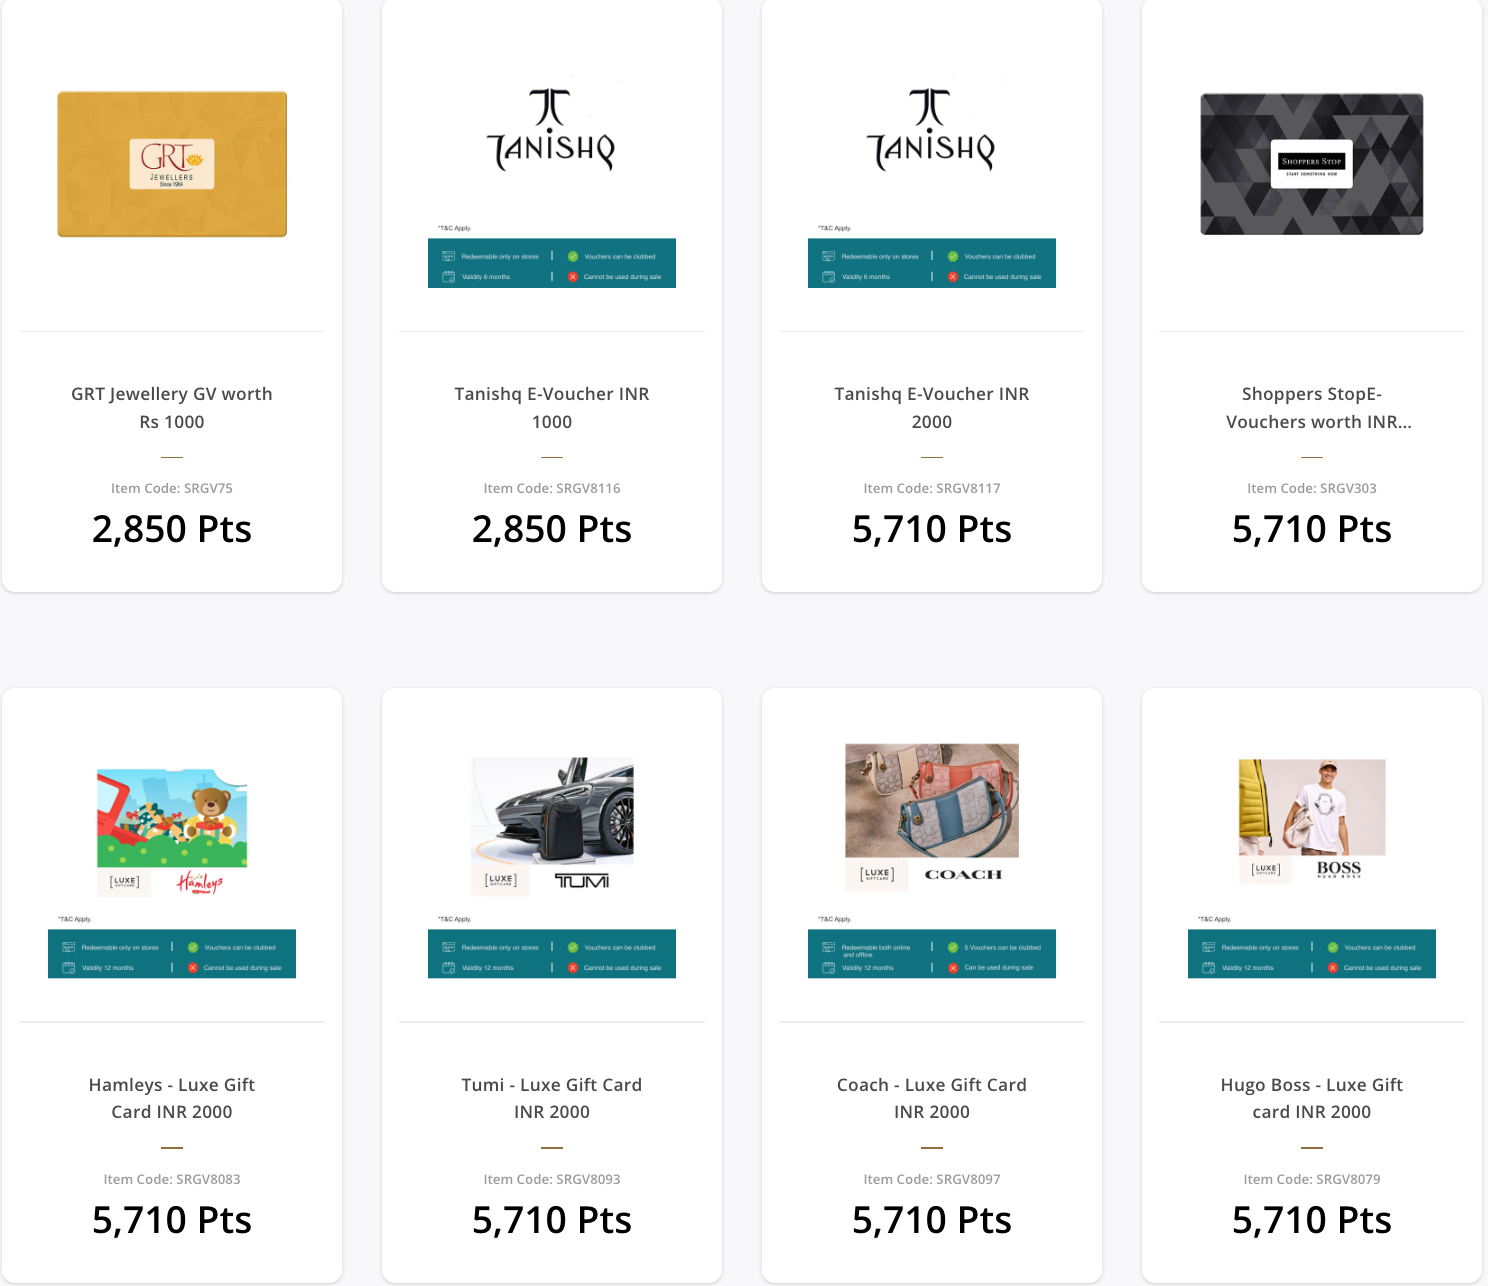This screenshot has width=1488, height=1286.
Task: Select the Hamleys - Luxe Gift Card INR 2000 title
Action: point(172,1098)
